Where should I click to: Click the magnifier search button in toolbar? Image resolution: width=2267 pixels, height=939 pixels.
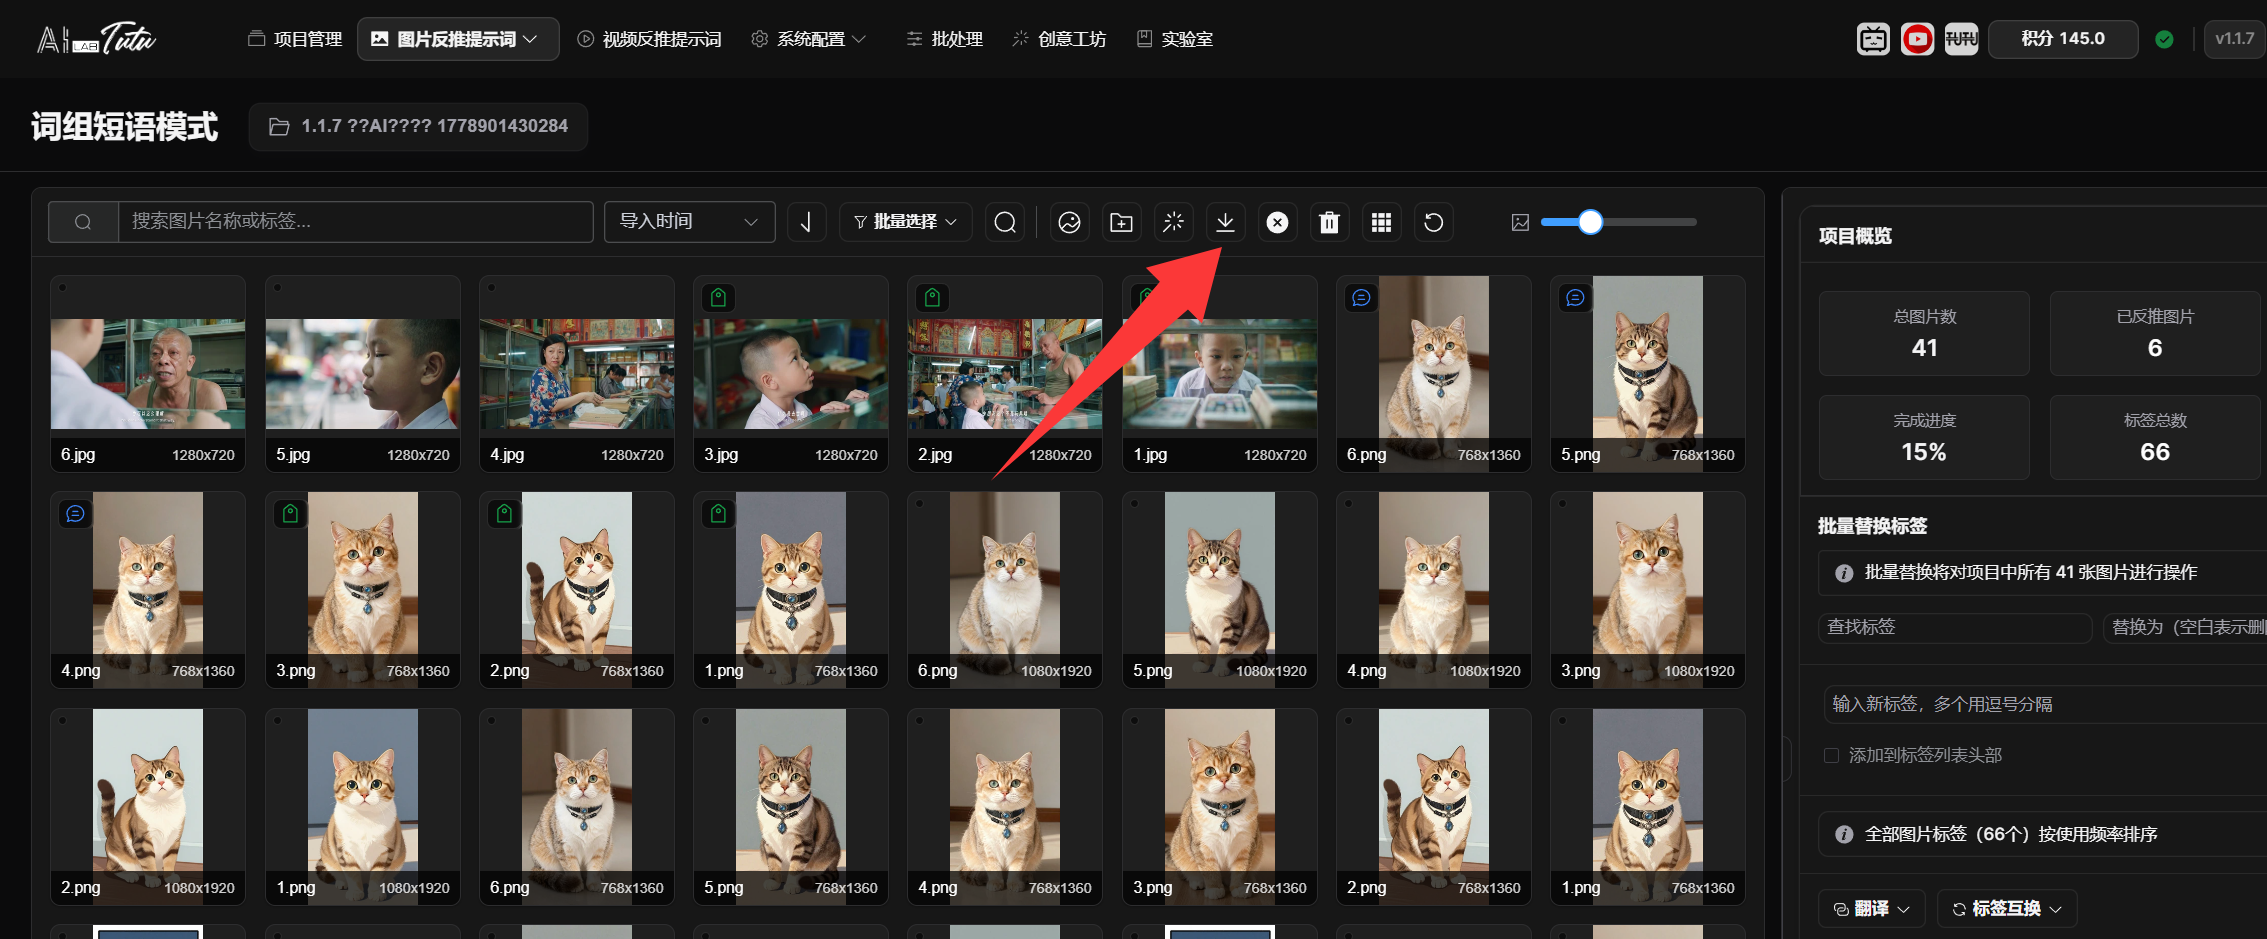coord(1005,222)
